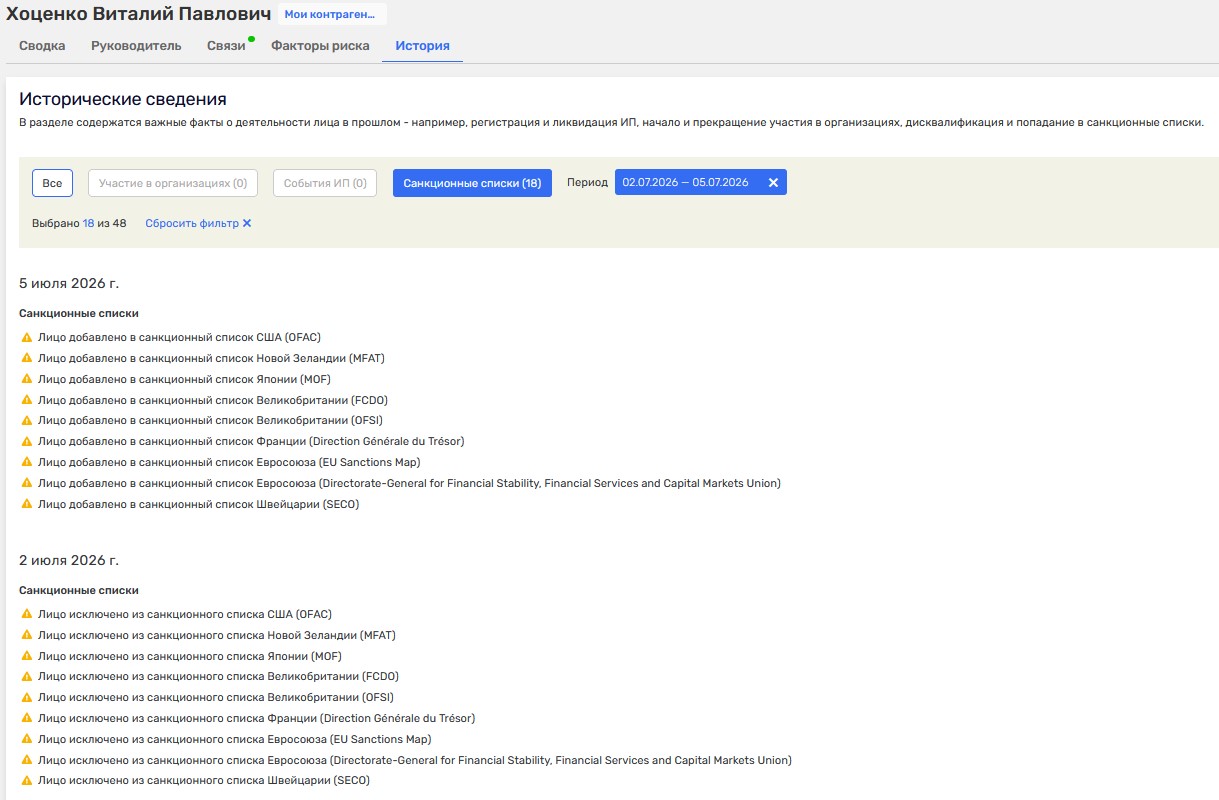Go to the Руководитель tab

pos(136,46)
